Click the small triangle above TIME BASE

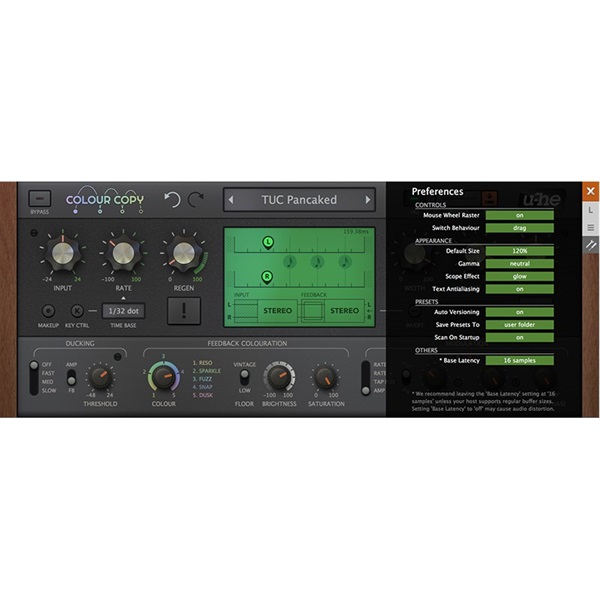point(123,298)
